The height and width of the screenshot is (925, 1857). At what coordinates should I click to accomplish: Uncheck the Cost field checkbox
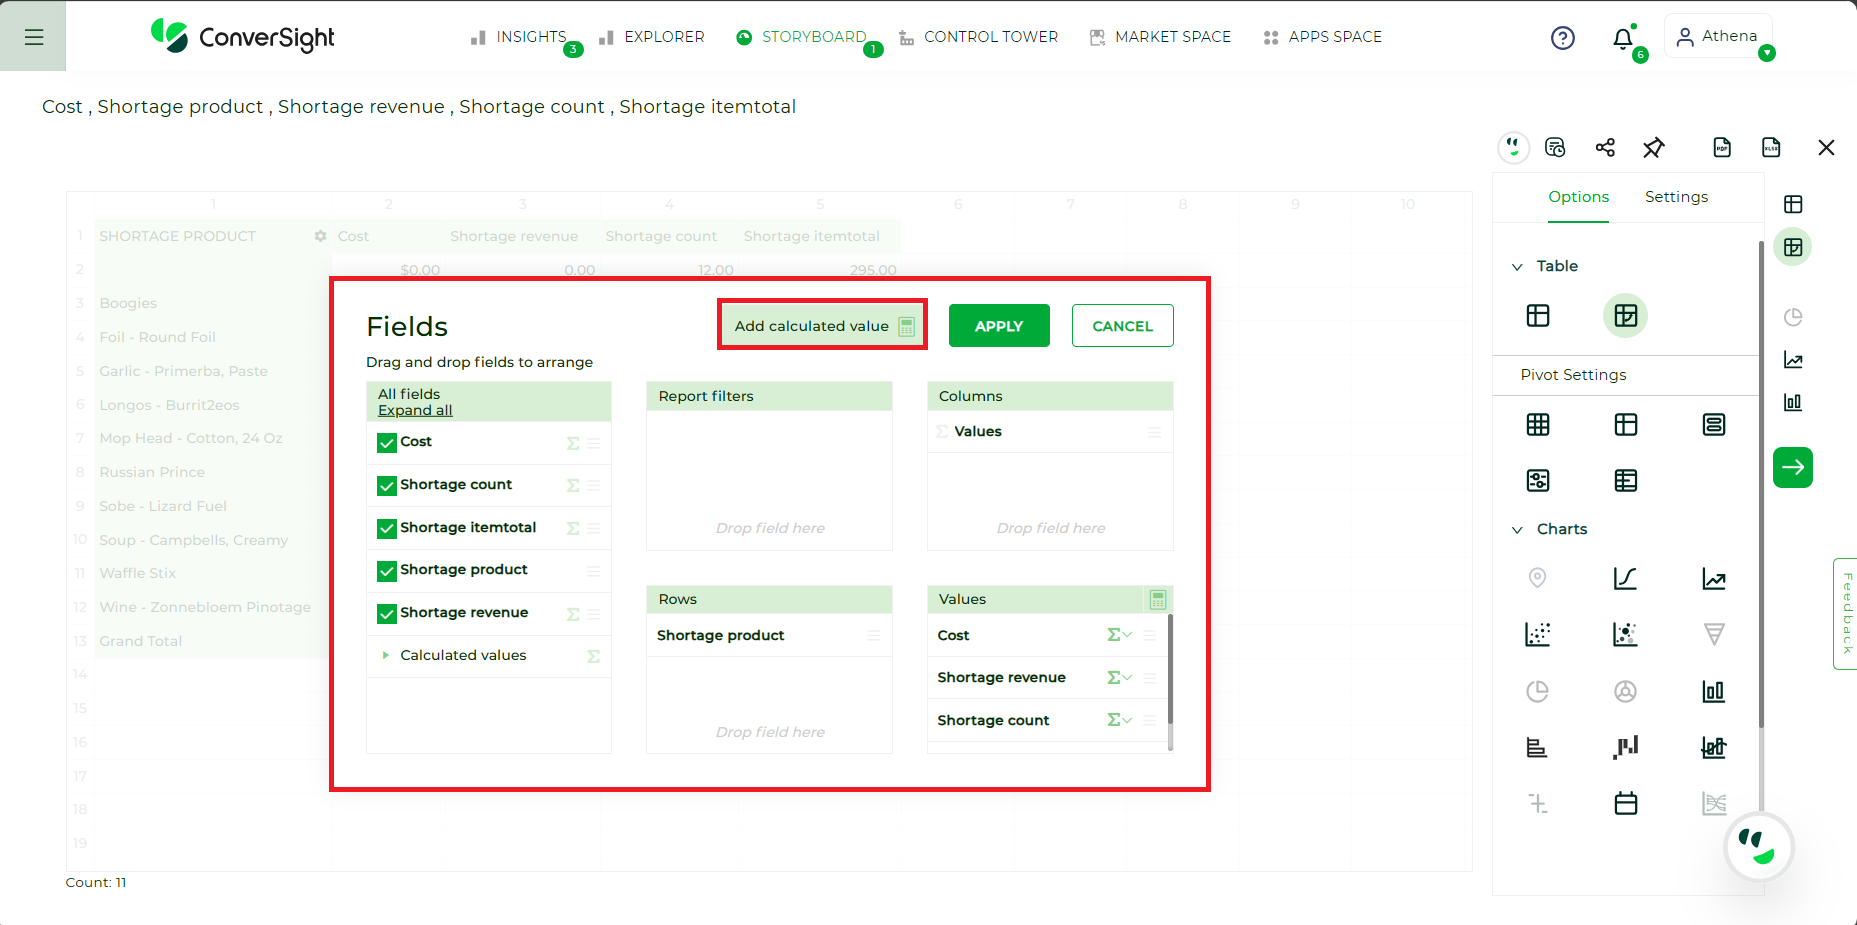tap(387, 442)
